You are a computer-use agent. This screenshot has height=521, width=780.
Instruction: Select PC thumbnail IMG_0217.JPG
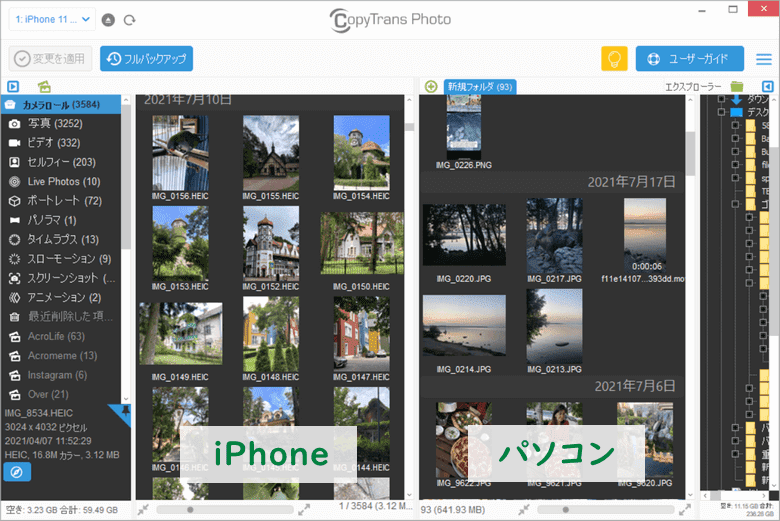point(554,236)
